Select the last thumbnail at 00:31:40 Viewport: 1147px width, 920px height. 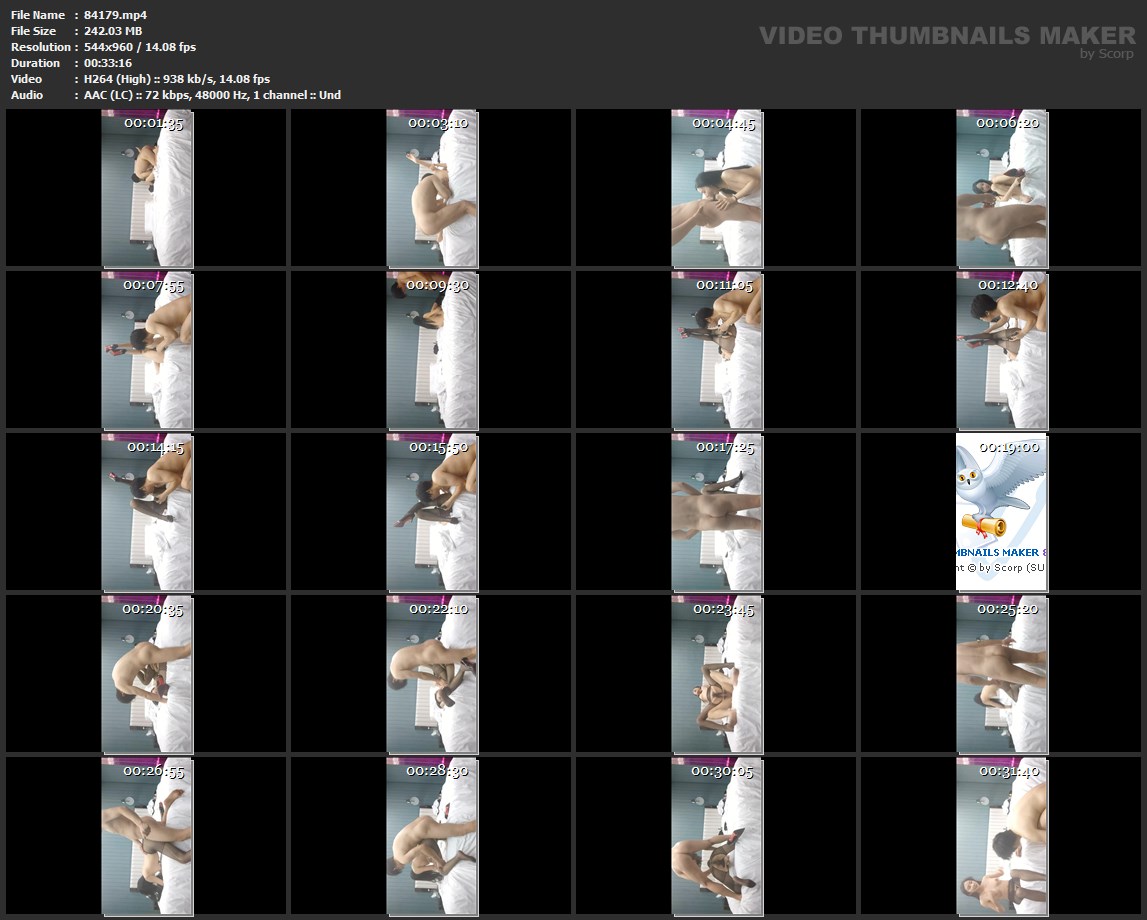click(x=1001, y=837)
